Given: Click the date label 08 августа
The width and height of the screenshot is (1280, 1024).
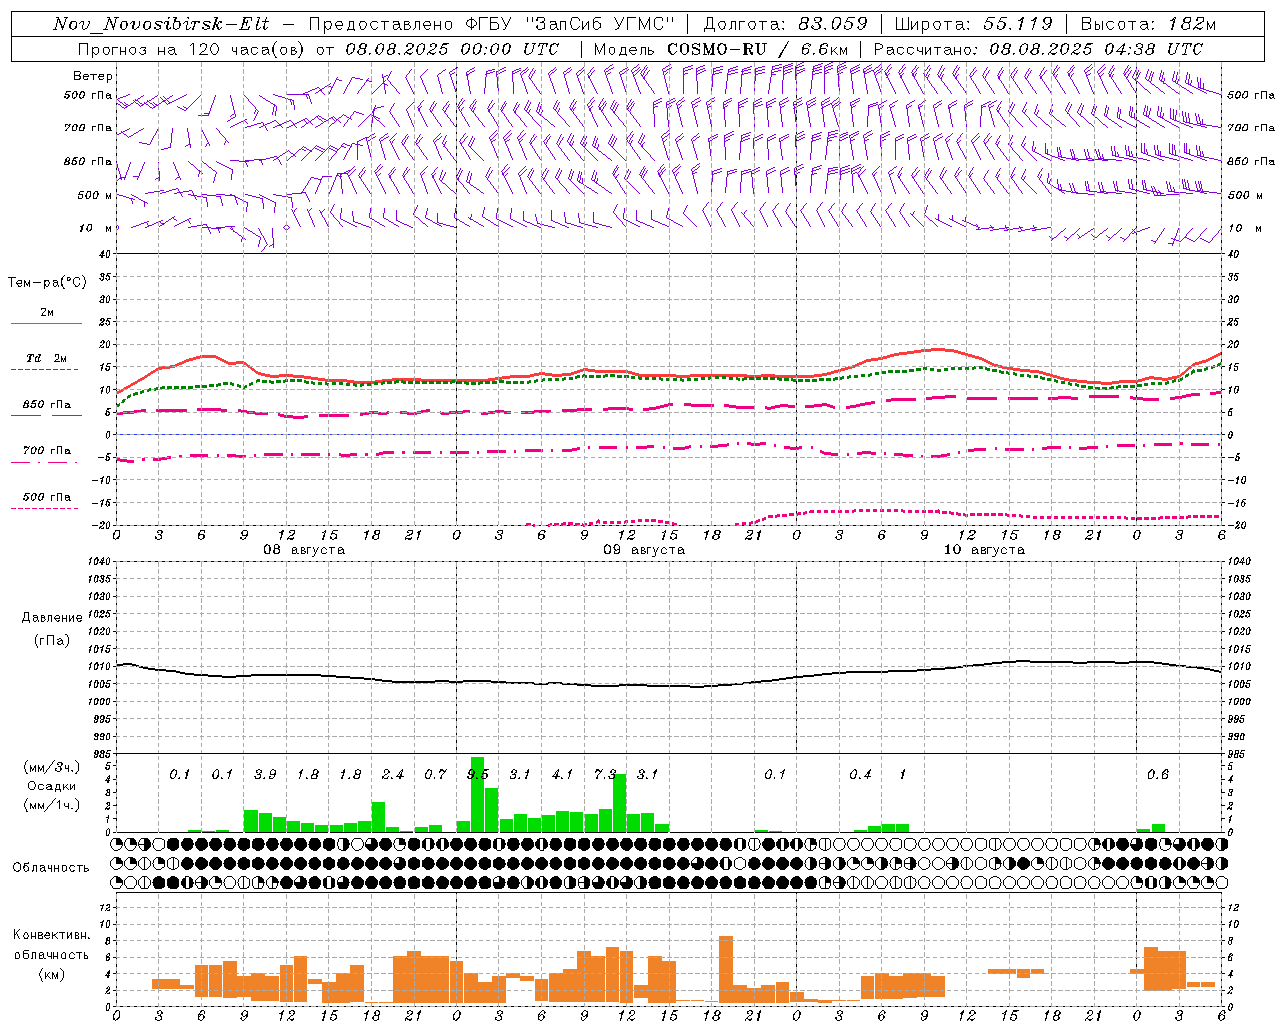Looking at the screenshot, I should pyautogui.click(x=304, y=549).
